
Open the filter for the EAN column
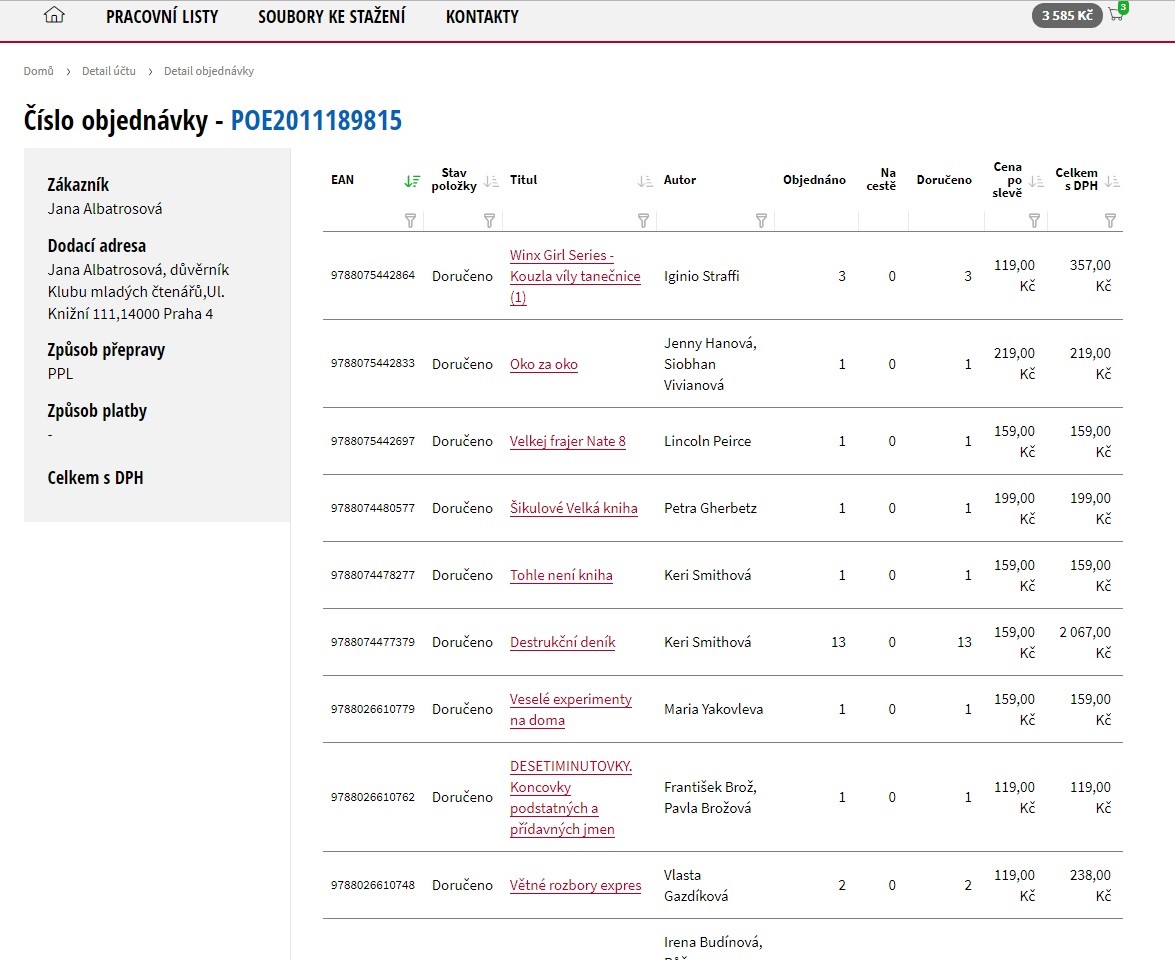click(x=410, y=220)
